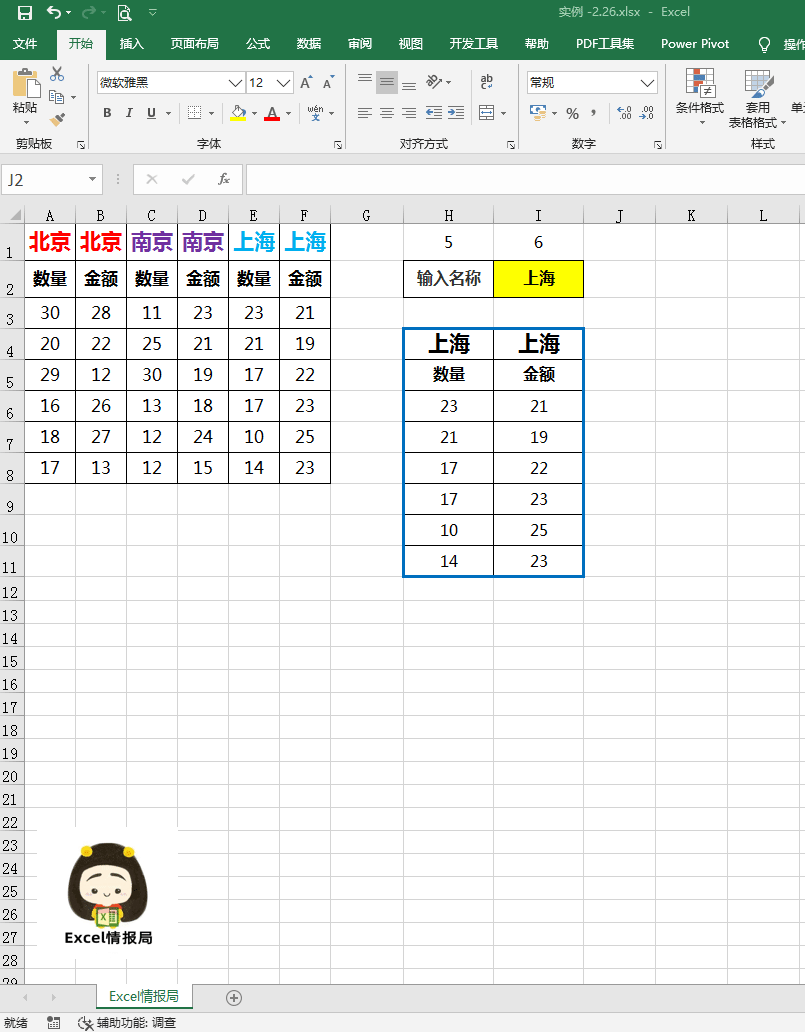Select the yellow cell containing 上海
Screen dimensions: 805x1032
tap(538, 279)
